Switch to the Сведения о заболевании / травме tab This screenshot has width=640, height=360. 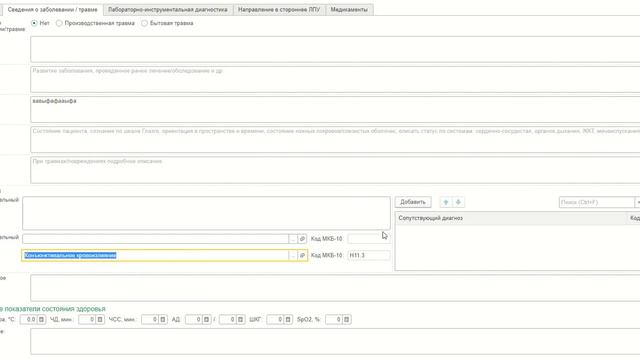click(52, 9)
